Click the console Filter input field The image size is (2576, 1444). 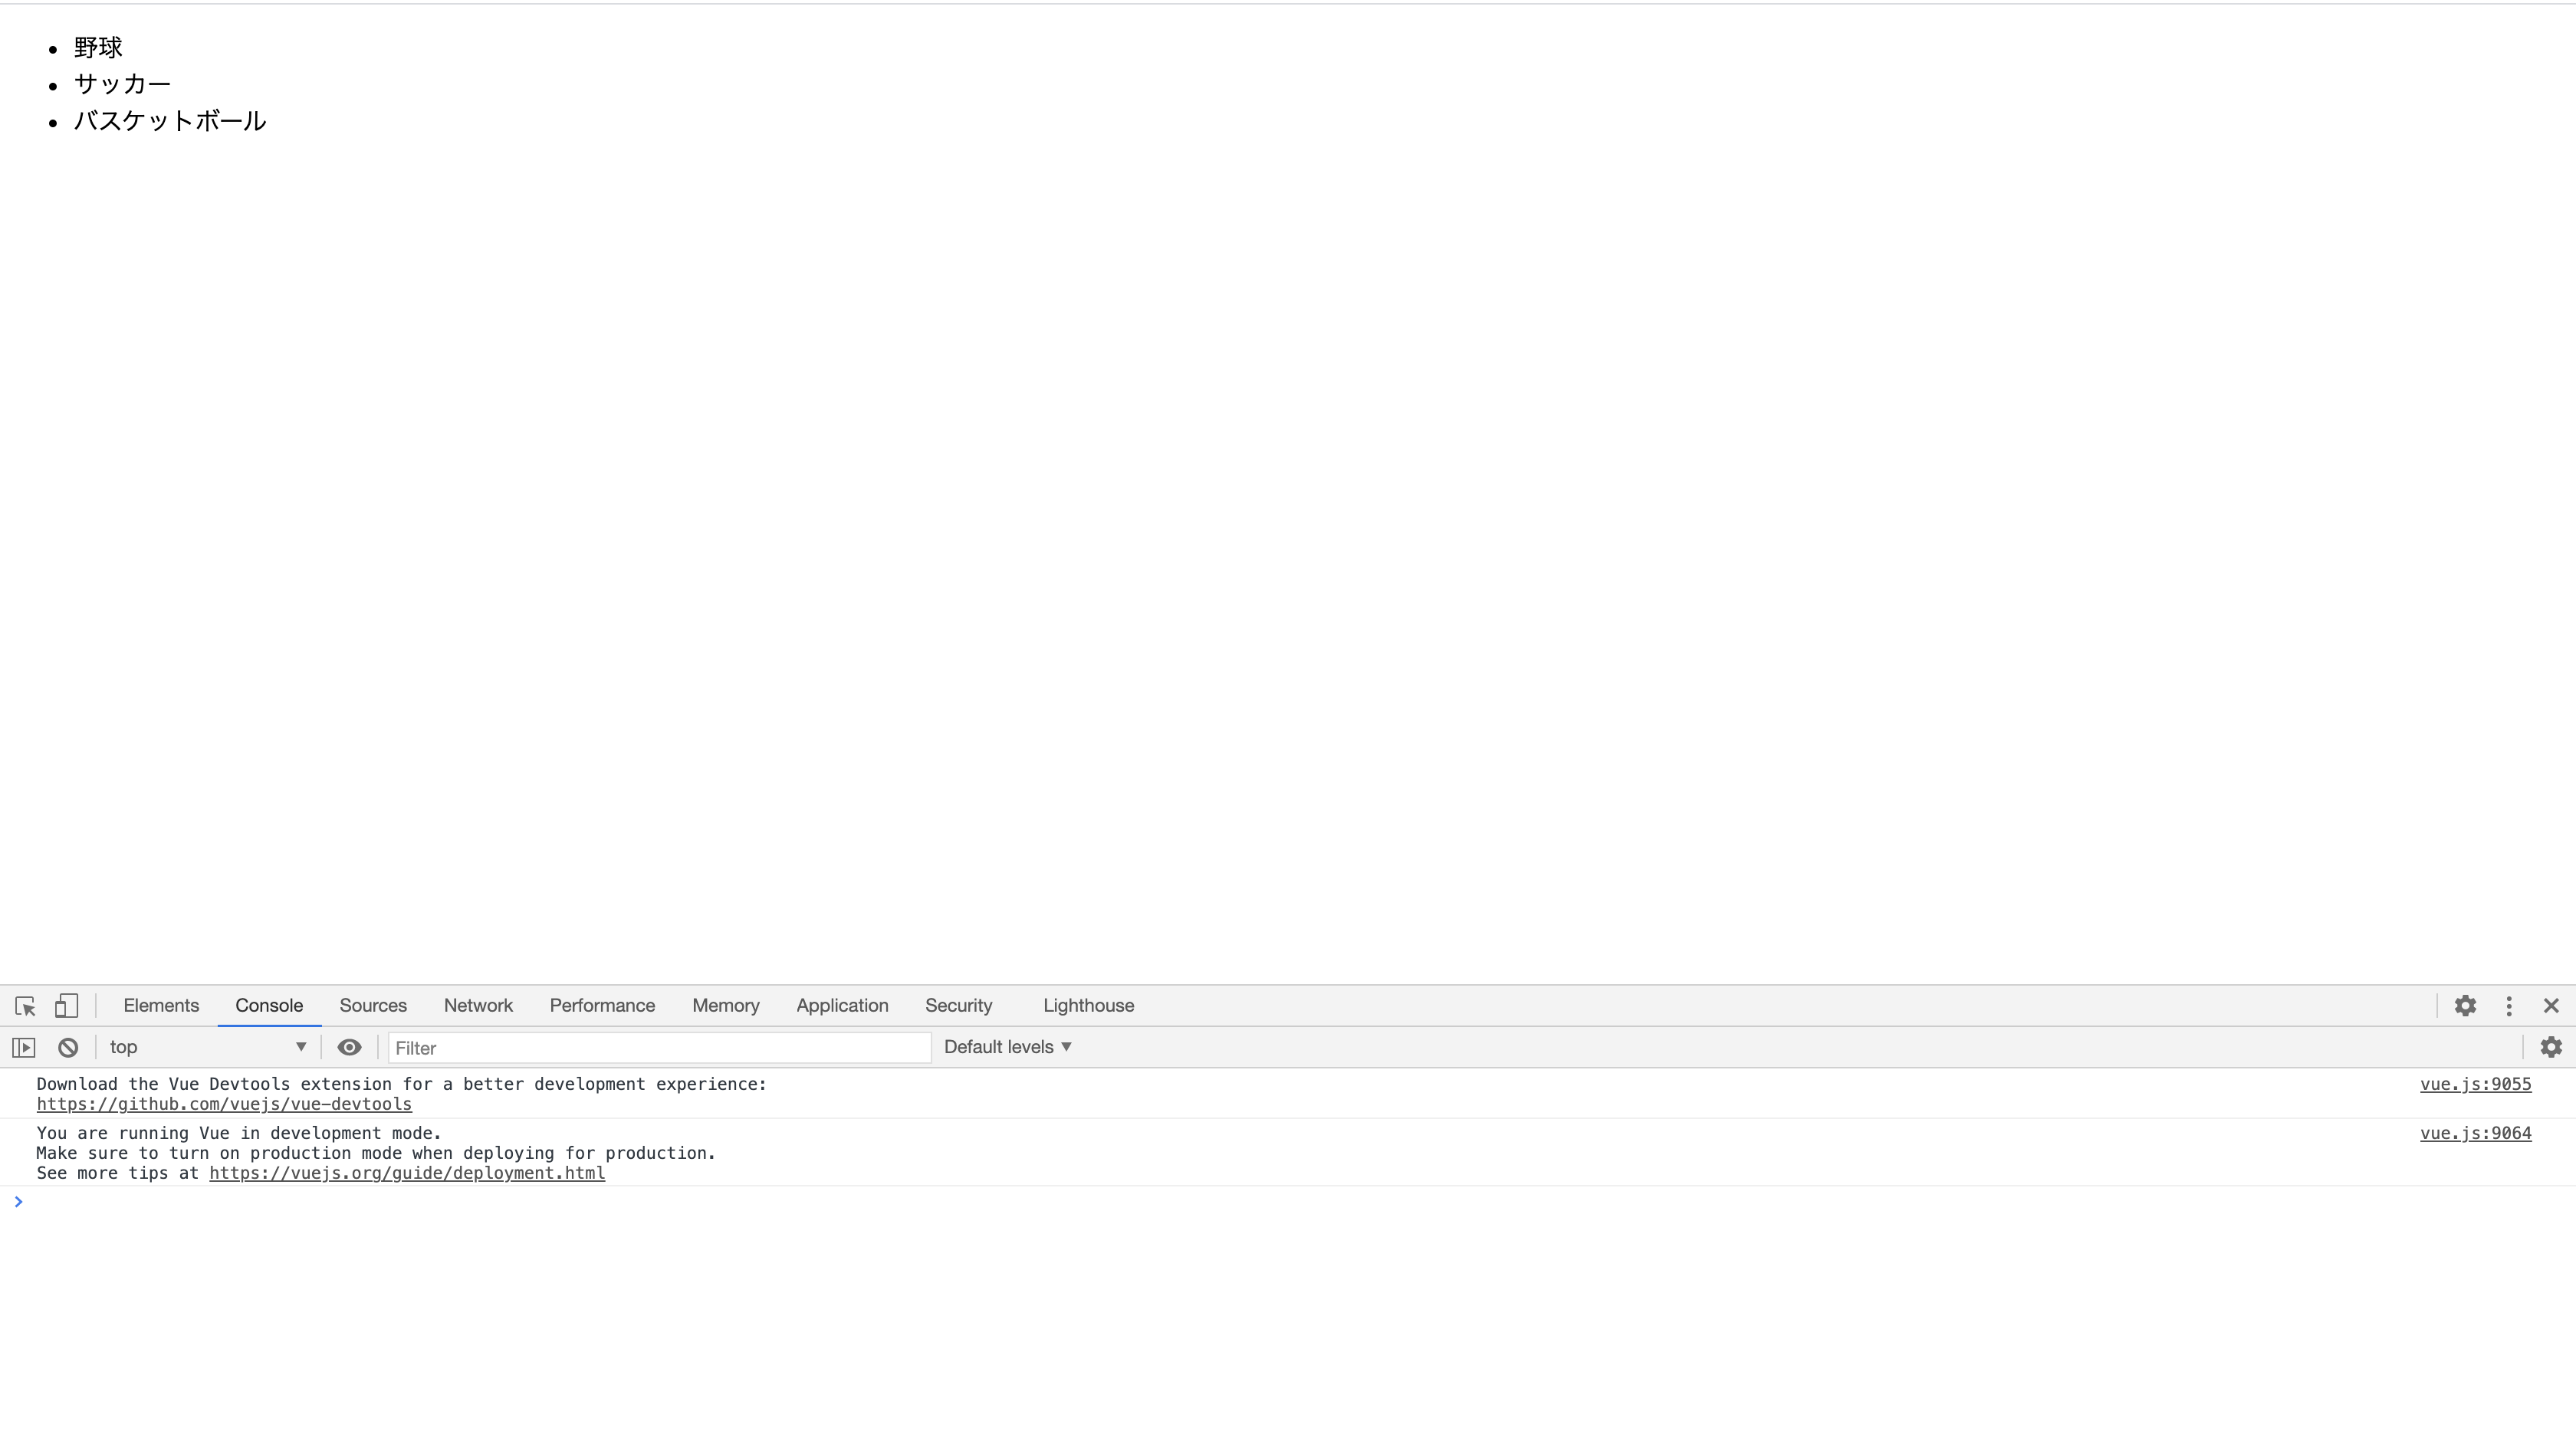coord(660,1048)
